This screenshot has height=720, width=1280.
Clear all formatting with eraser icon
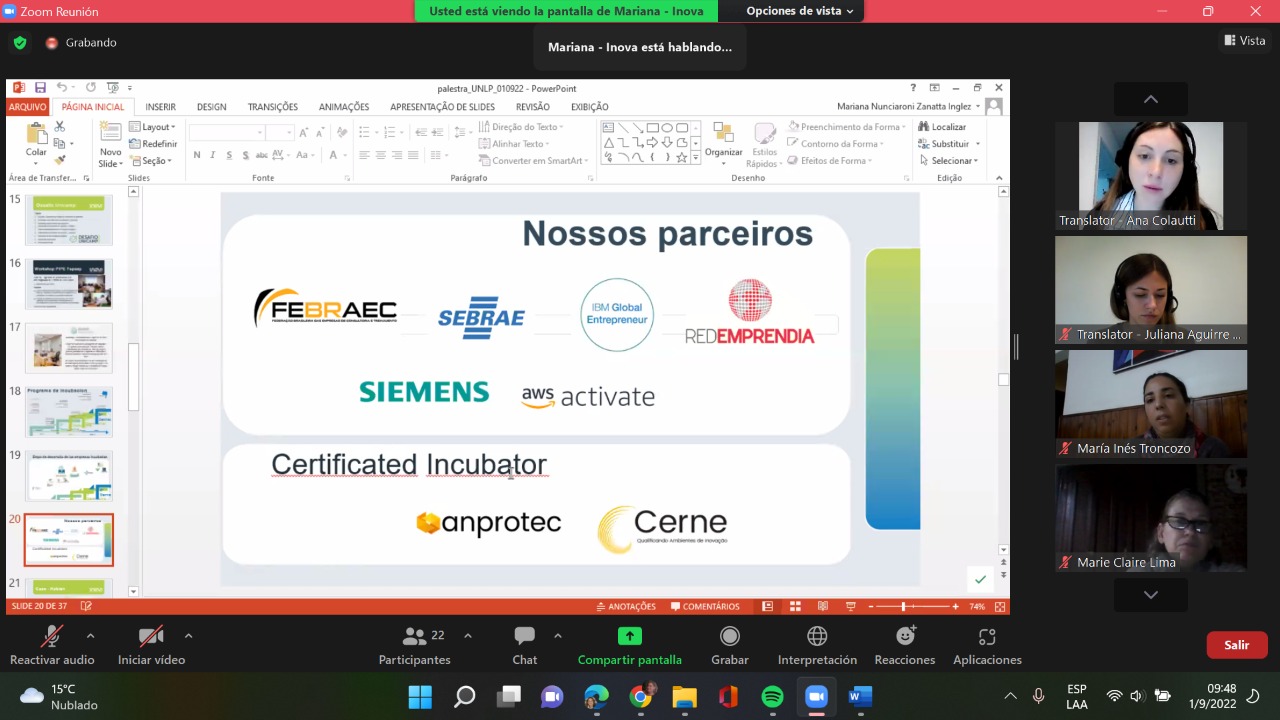[342, 132]
